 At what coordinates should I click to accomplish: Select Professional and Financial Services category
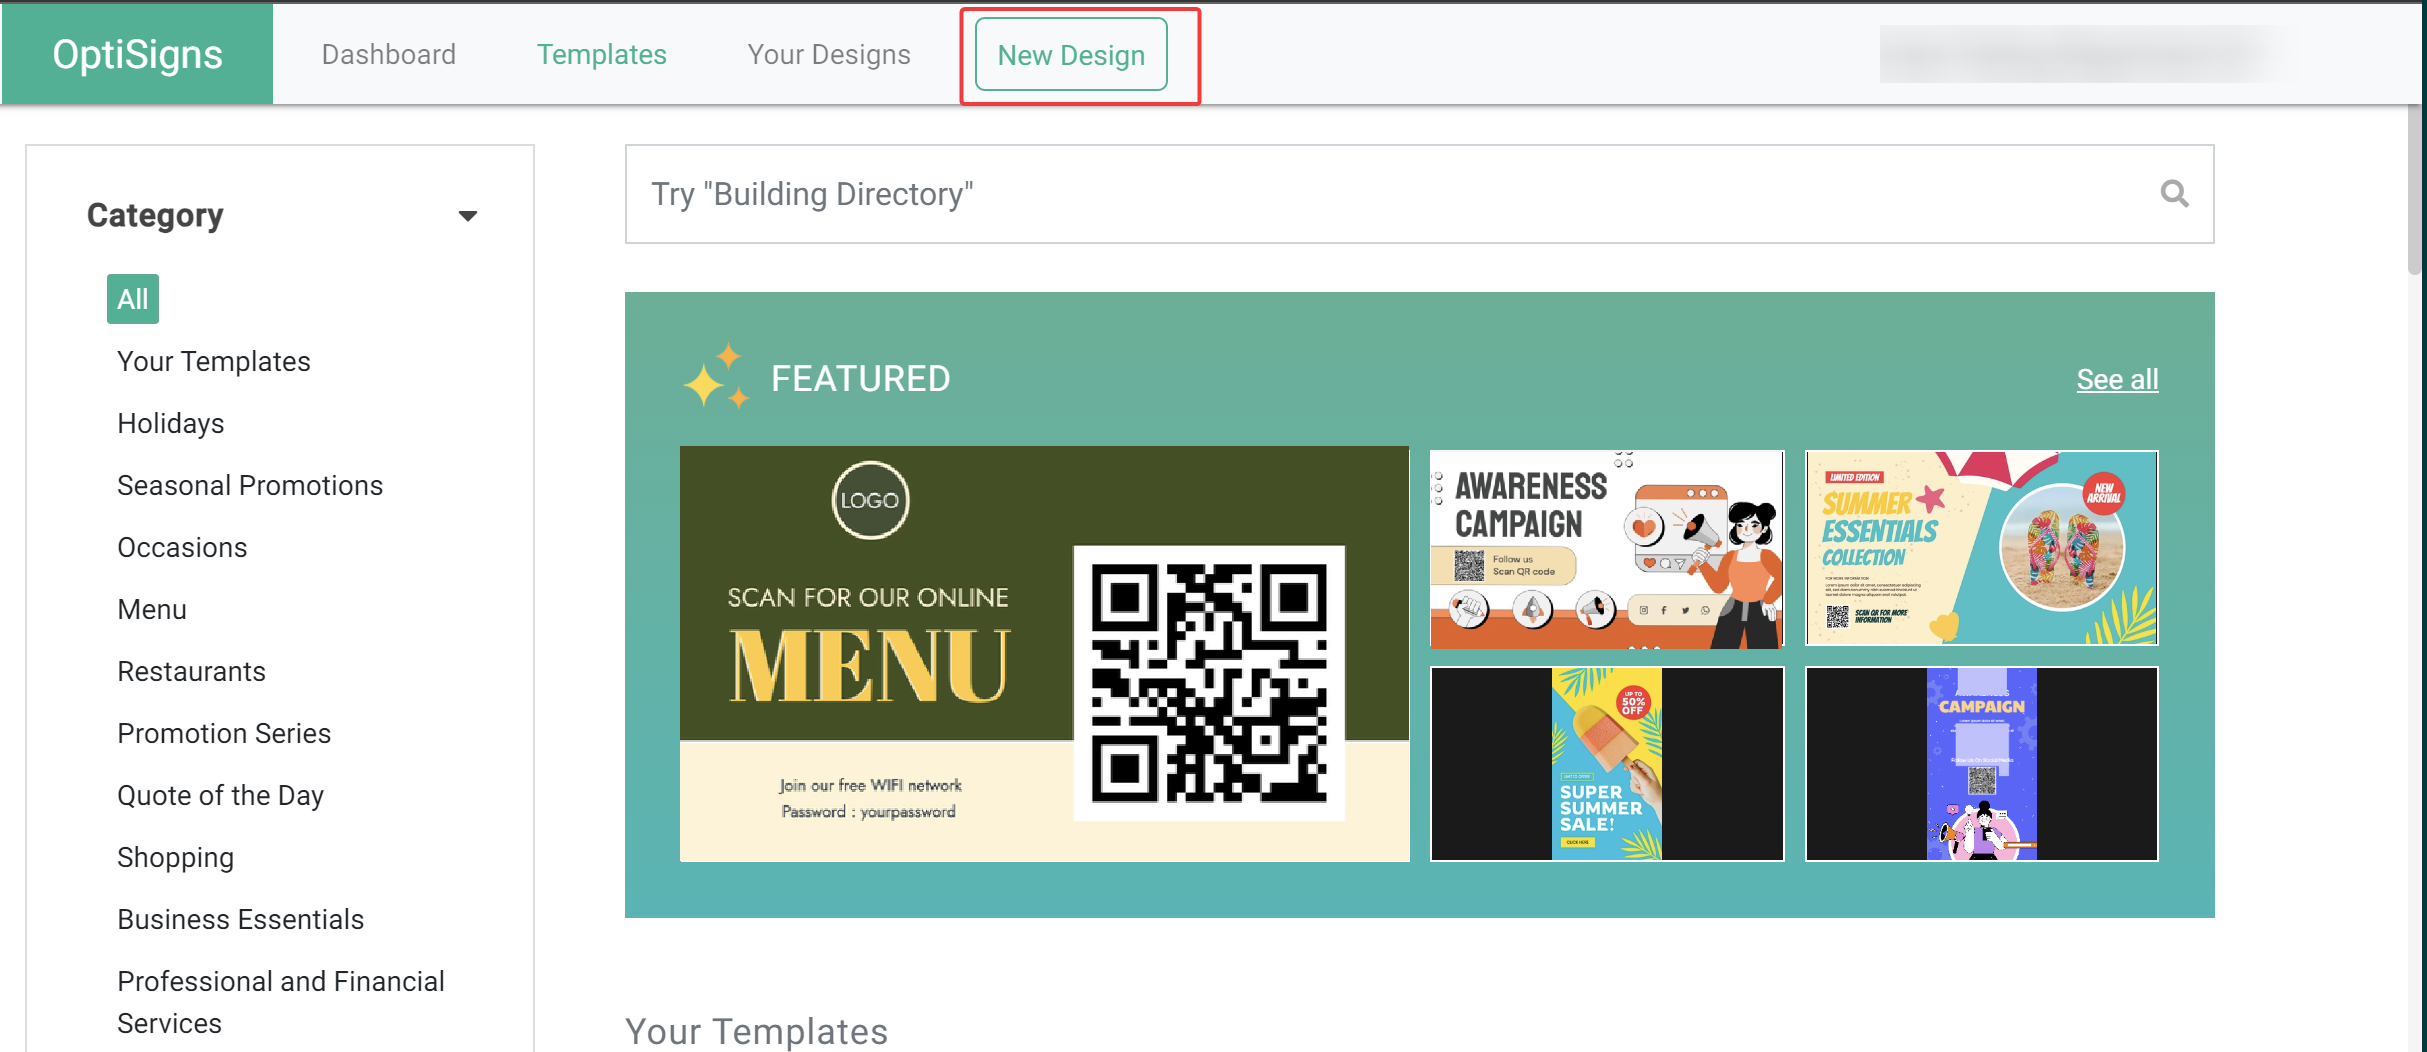tap(281, 1002)
